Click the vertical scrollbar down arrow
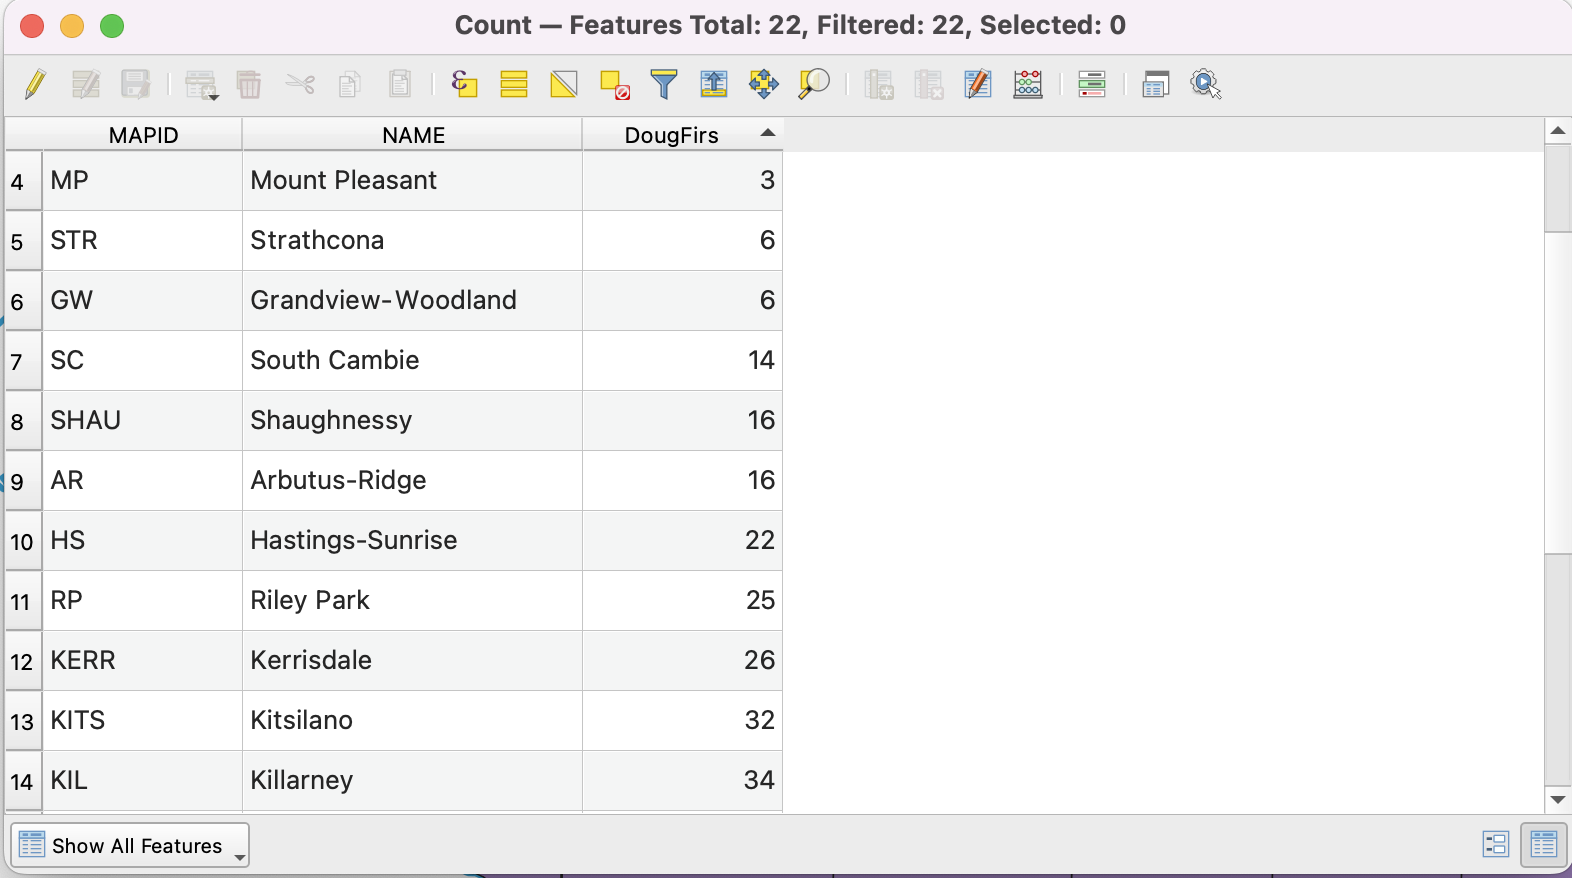Screen dimensions: 1572x878 pyautogui.click(x=1557, y=800)
